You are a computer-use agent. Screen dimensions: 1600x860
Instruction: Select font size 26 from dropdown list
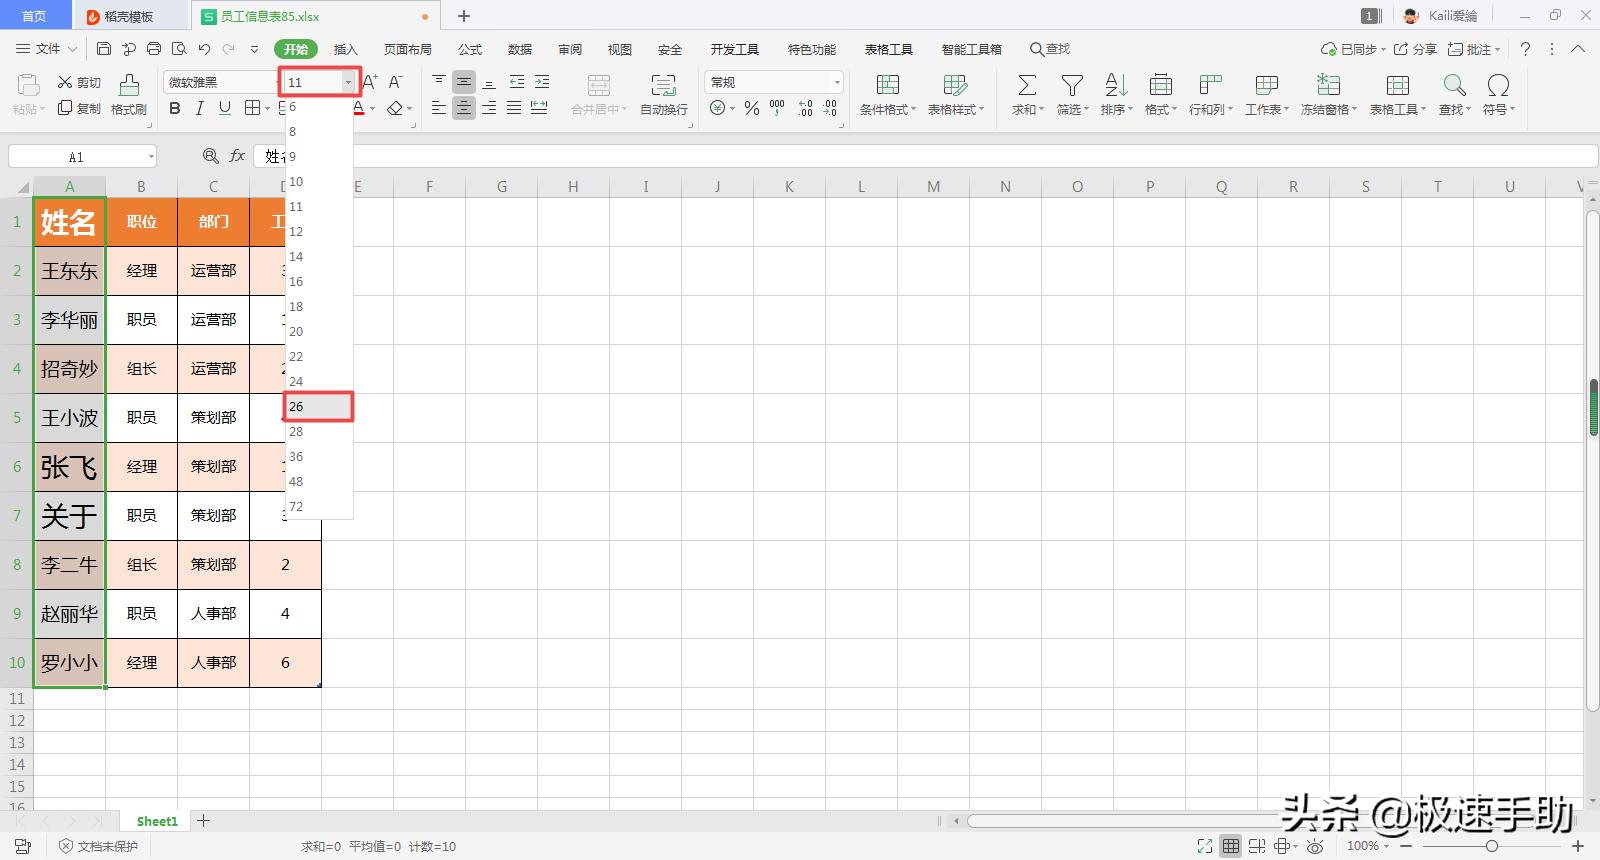click(318, 407)
